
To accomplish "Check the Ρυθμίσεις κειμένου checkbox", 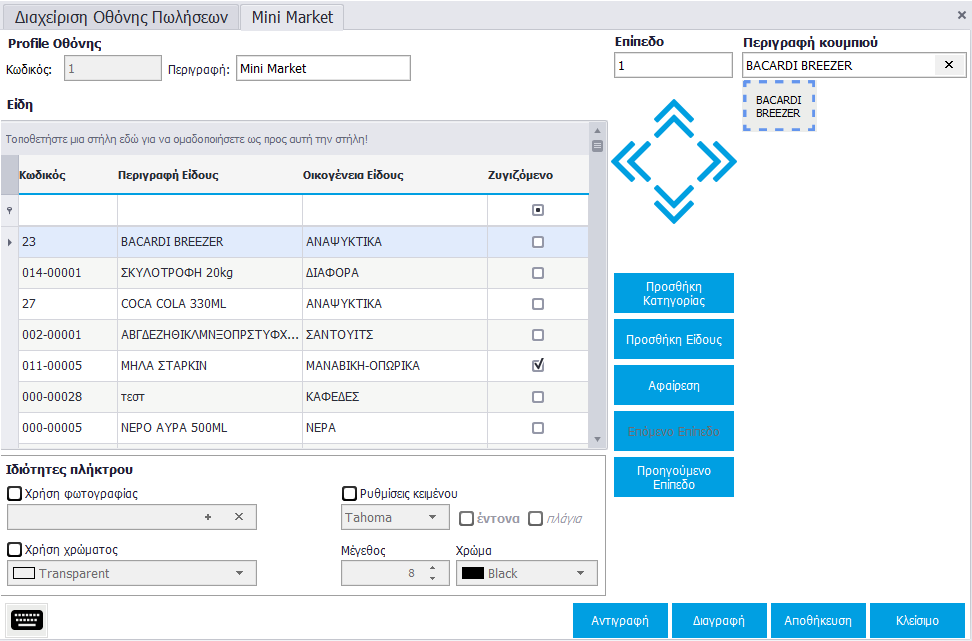I will (x=350, y=493).
